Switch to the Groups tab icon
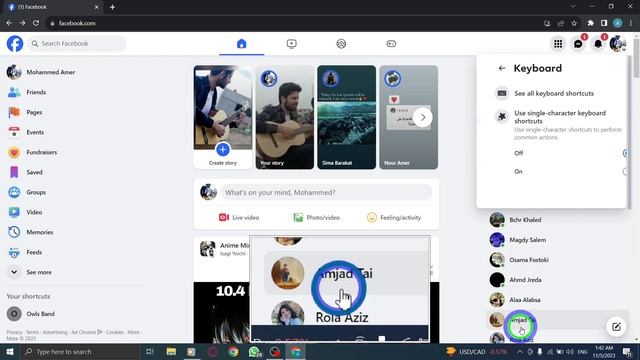 (341, 44)
